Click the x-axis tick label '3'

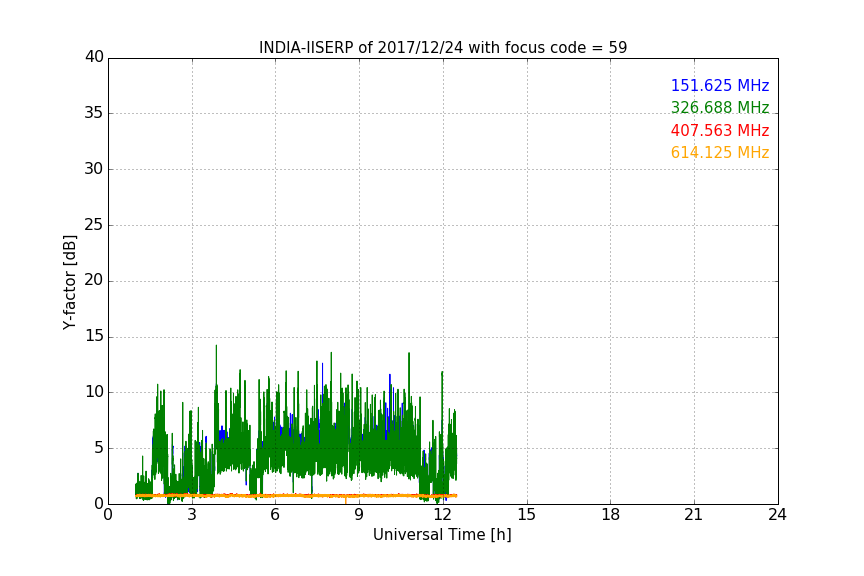(x=192, y=515)
